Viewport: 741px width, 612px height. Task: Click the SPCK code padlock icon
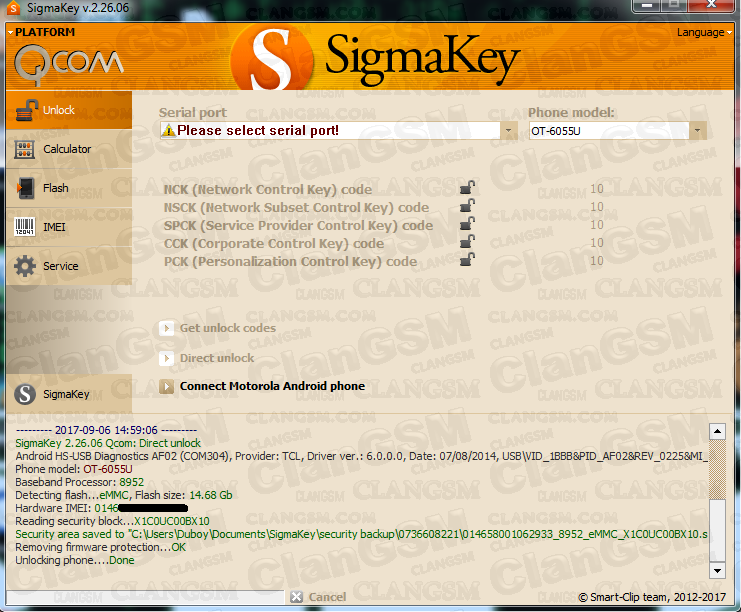tap(467, 224)
